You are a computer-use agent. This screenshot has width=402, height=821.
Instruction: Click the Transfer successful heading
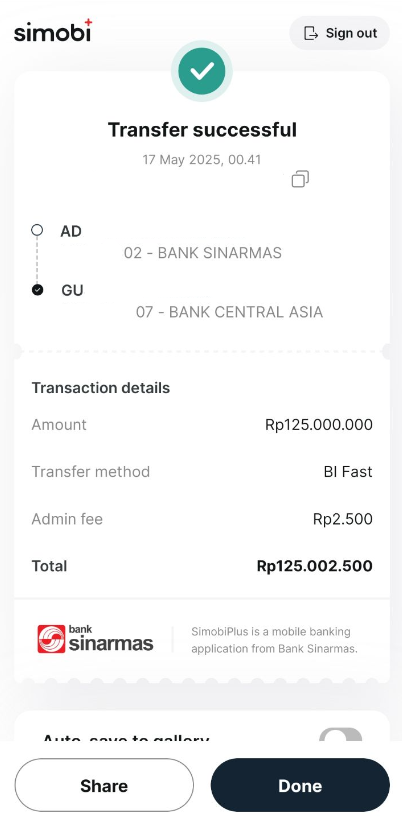202,129
